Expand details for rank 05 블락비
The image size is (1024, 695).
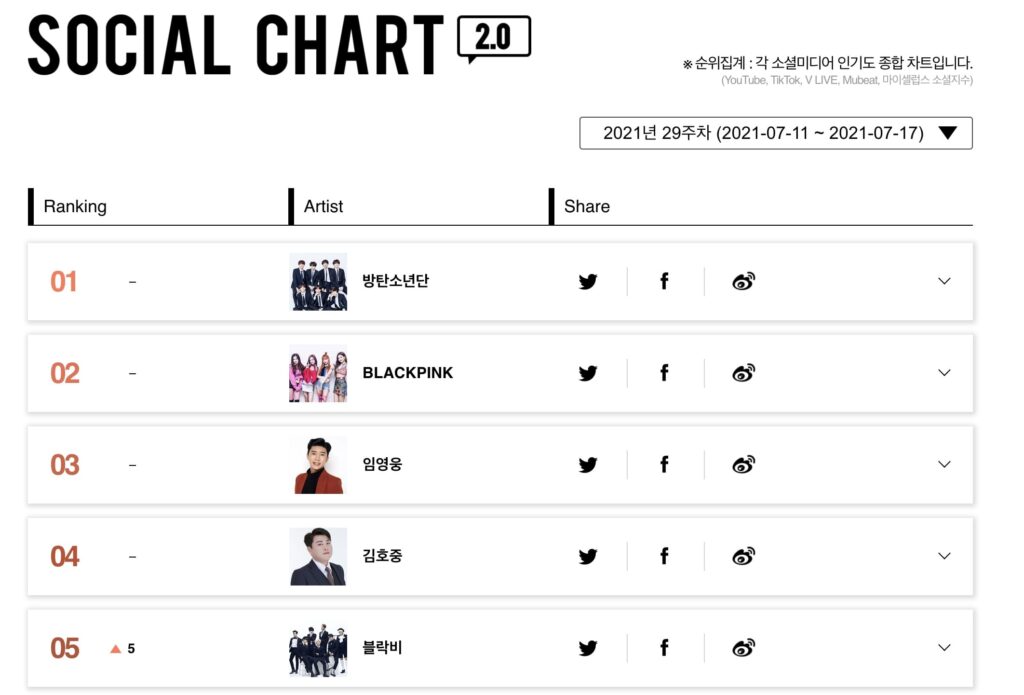tap(944, 647)
